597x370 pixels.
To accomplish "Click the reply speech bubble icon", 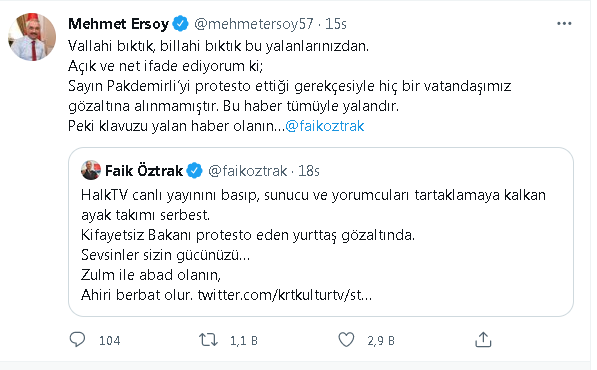I will click(77, 339).
